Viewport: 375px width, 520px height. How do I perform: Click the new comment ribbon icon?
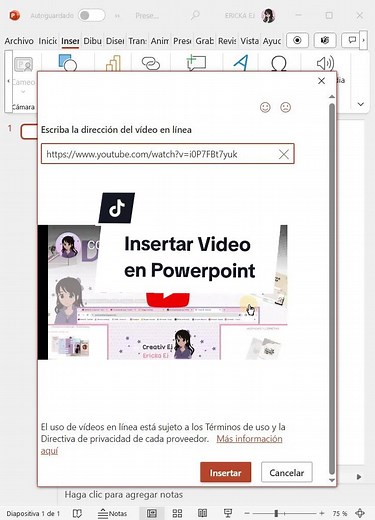196,63
